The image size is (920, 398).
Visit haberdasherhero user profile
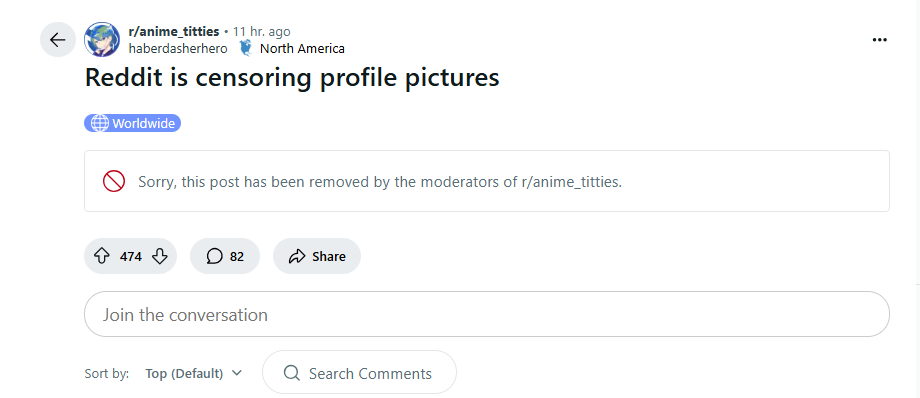coord(178,49)
